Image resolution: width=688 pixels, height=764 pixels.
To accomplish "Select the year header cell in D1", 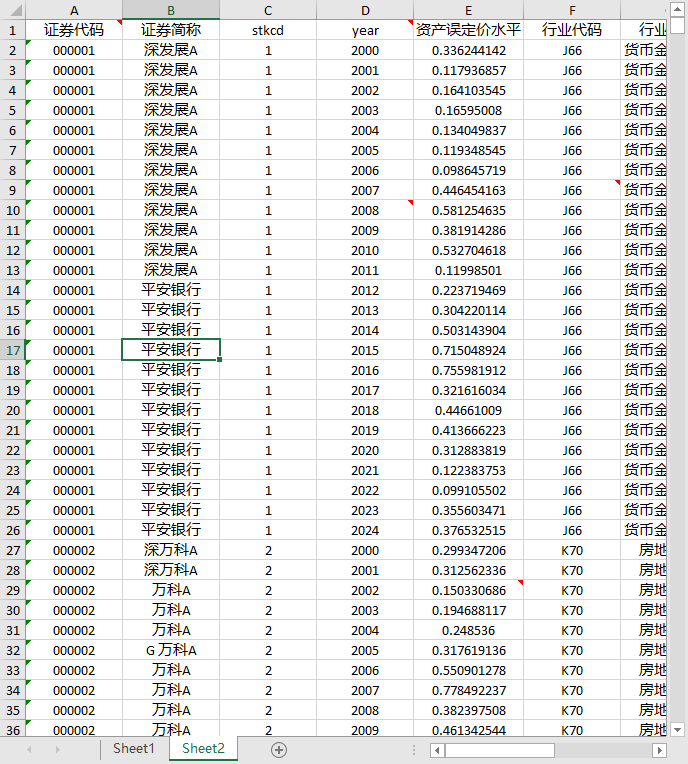I will click(x=365, y=30).
